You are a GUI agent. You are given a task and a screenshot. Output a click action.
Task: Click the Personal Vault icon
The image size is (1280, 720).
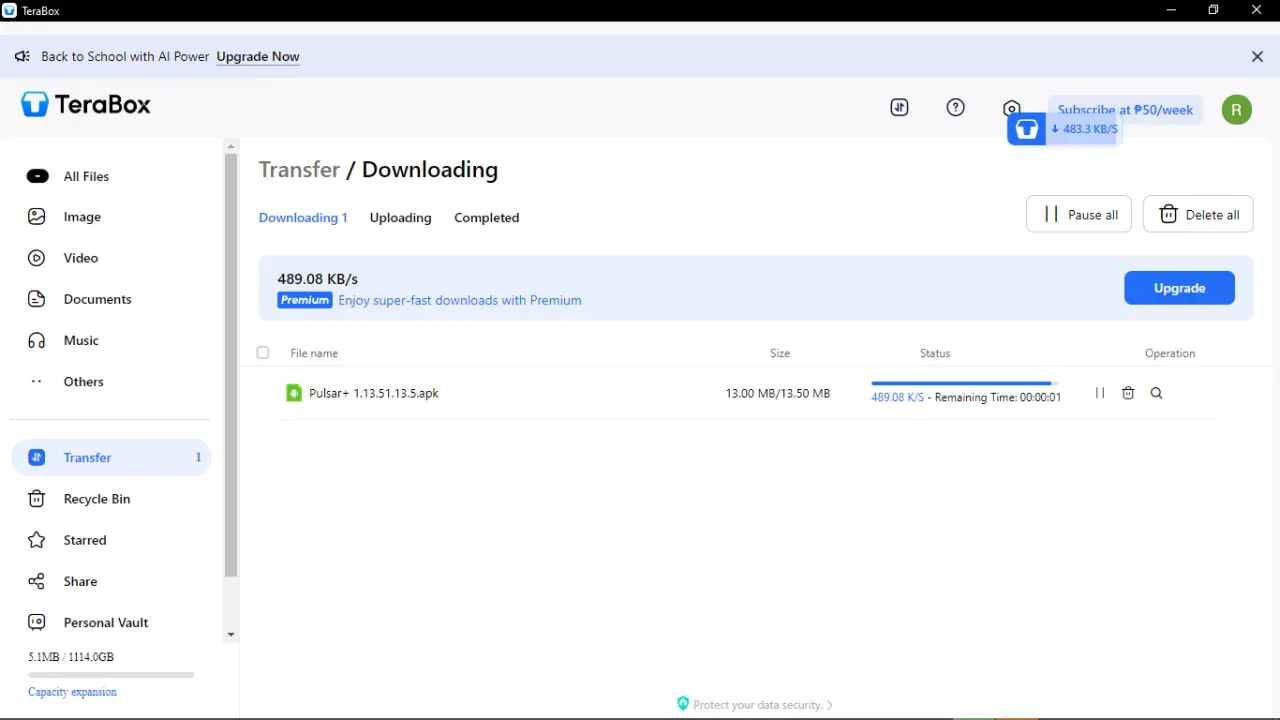click(x=37, y=622)
